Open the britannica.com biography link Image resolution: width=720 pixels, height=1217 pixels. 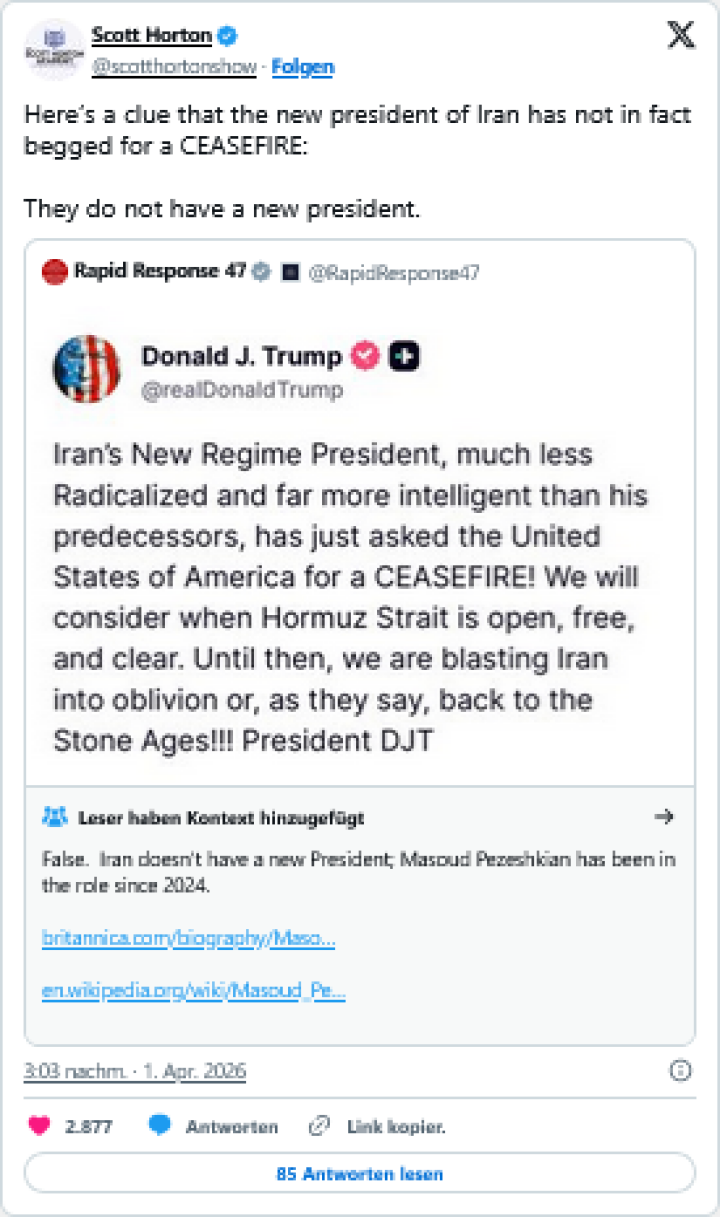(x=189, y=938)
